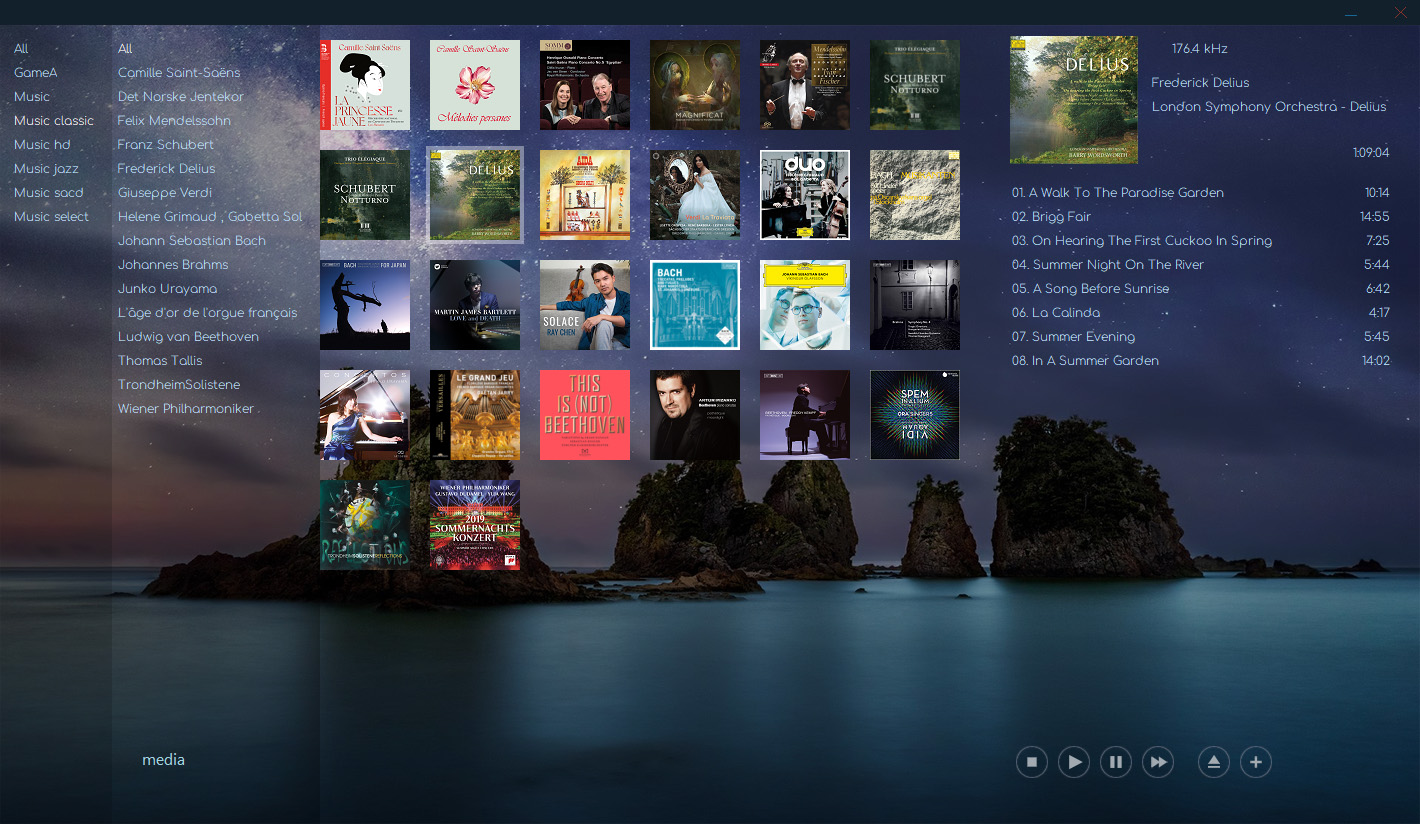Click the Eject icon
Viewport: 1420px width, 824px height.
click(1214, 763)
